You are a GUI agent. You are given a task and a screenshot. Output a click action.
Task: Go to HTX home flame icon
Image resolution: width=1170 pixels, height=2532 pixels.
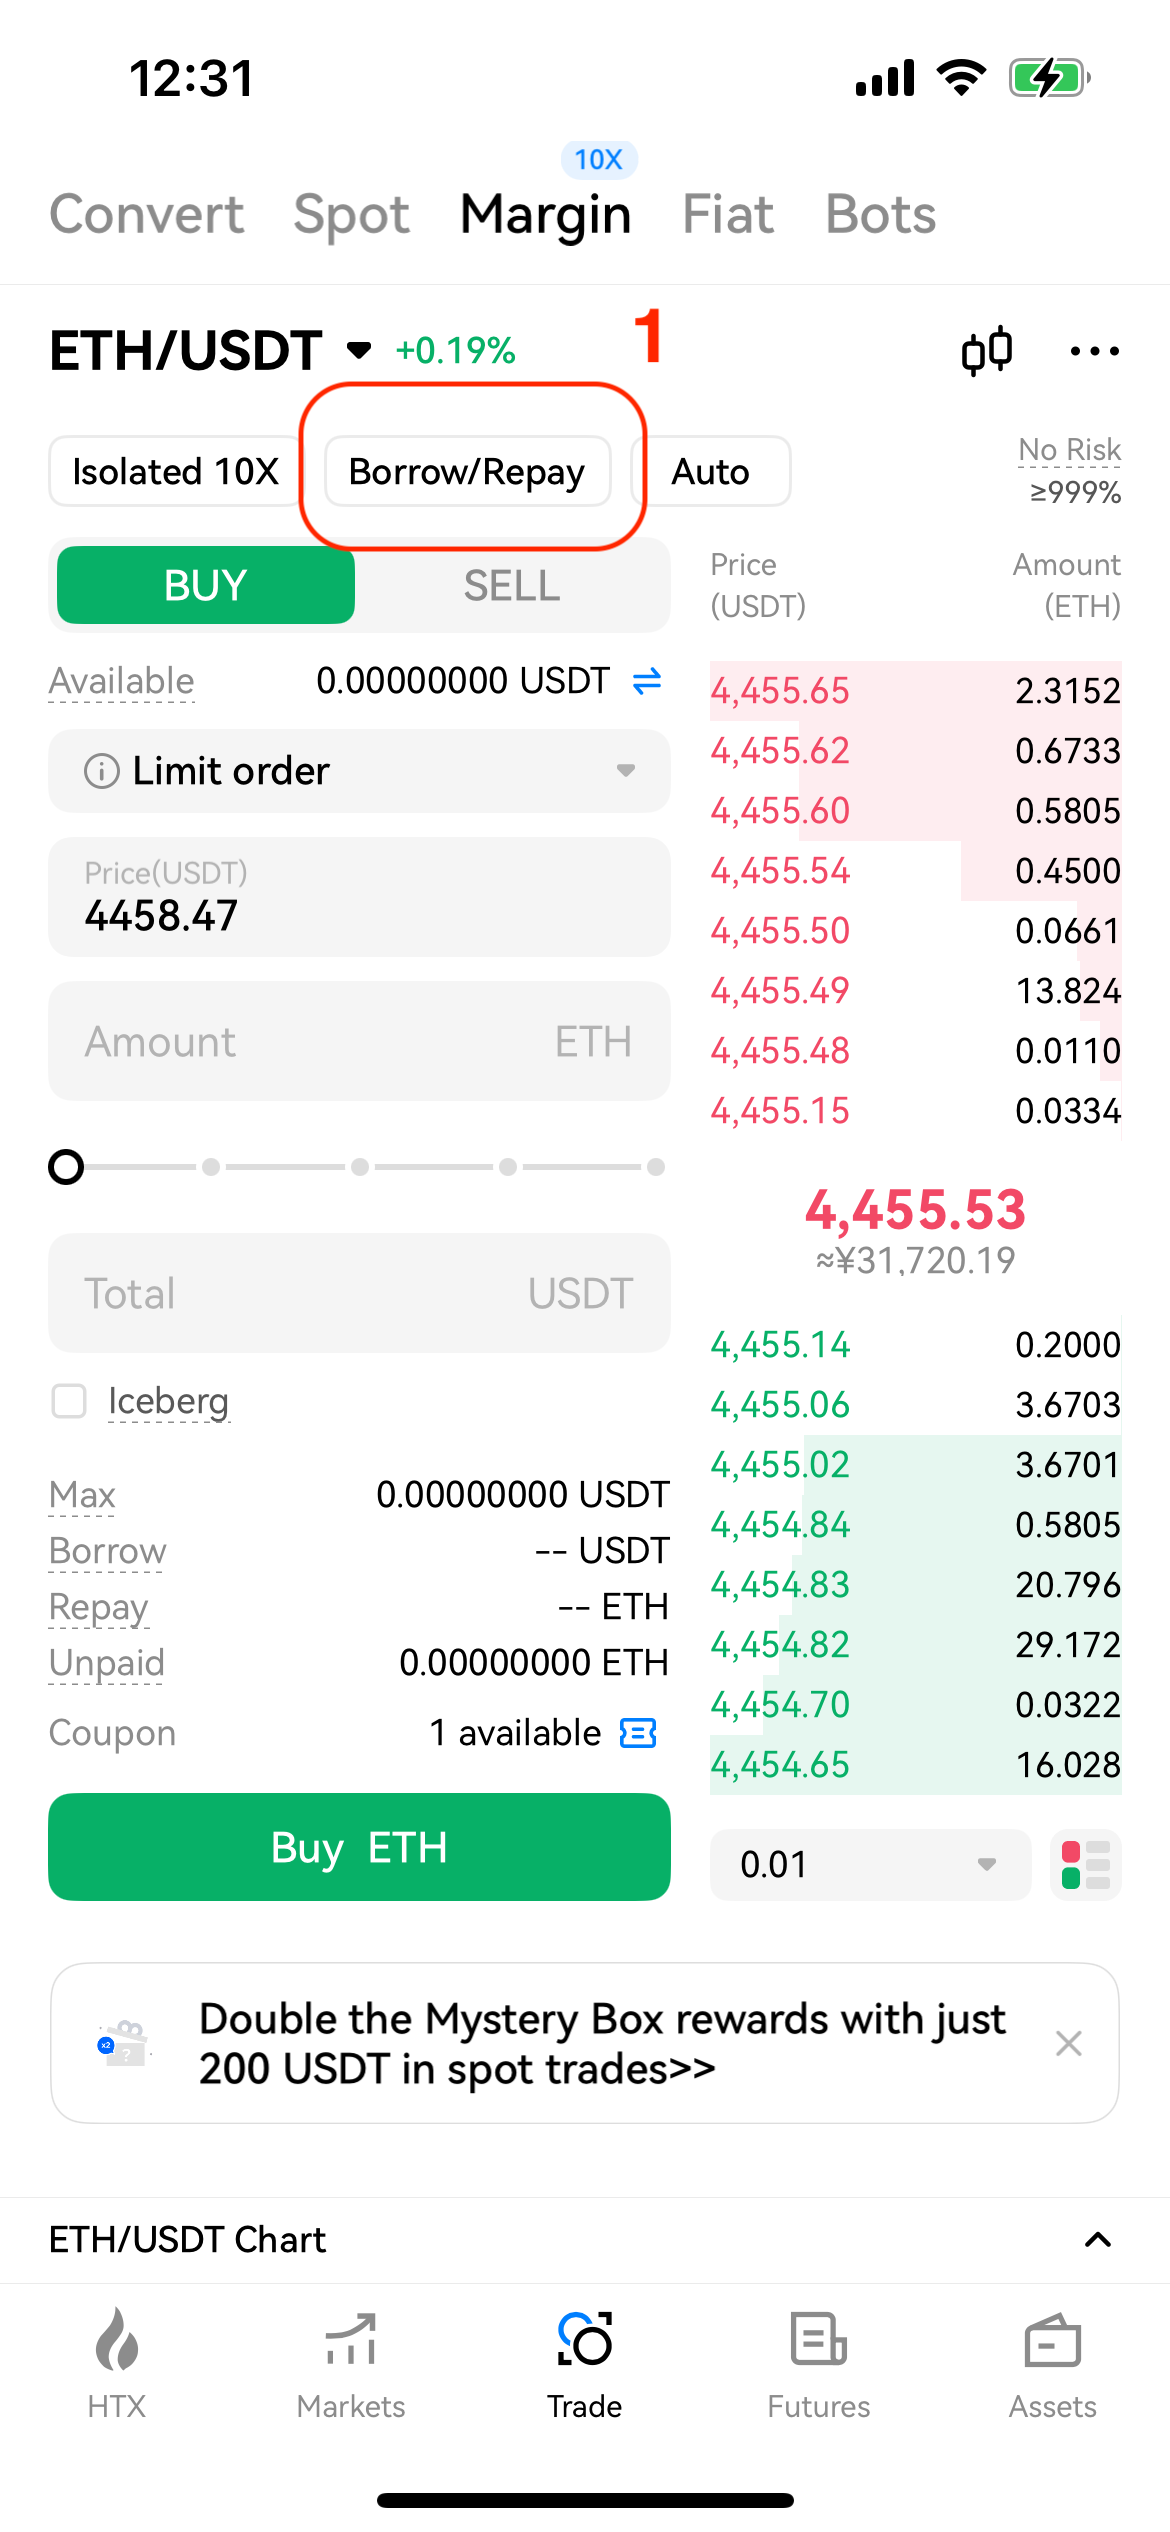[117, 2364]
